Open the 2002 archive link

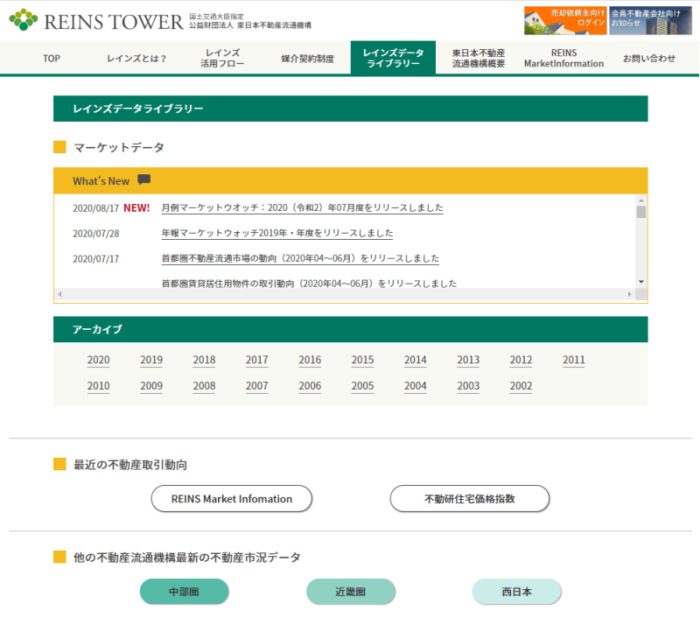click(521, 386)
